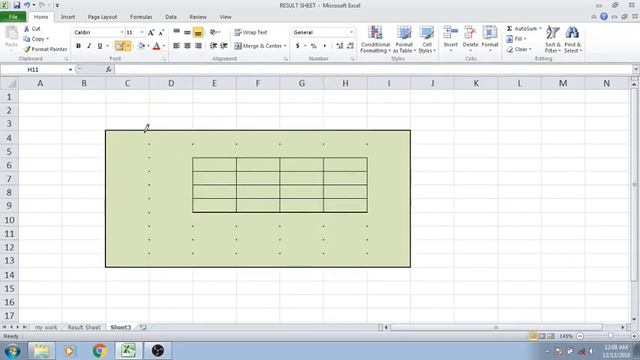This screenshot has width=640, height=360.
Task: Click the insert function fx icon
Action: [x=109, y=69]
